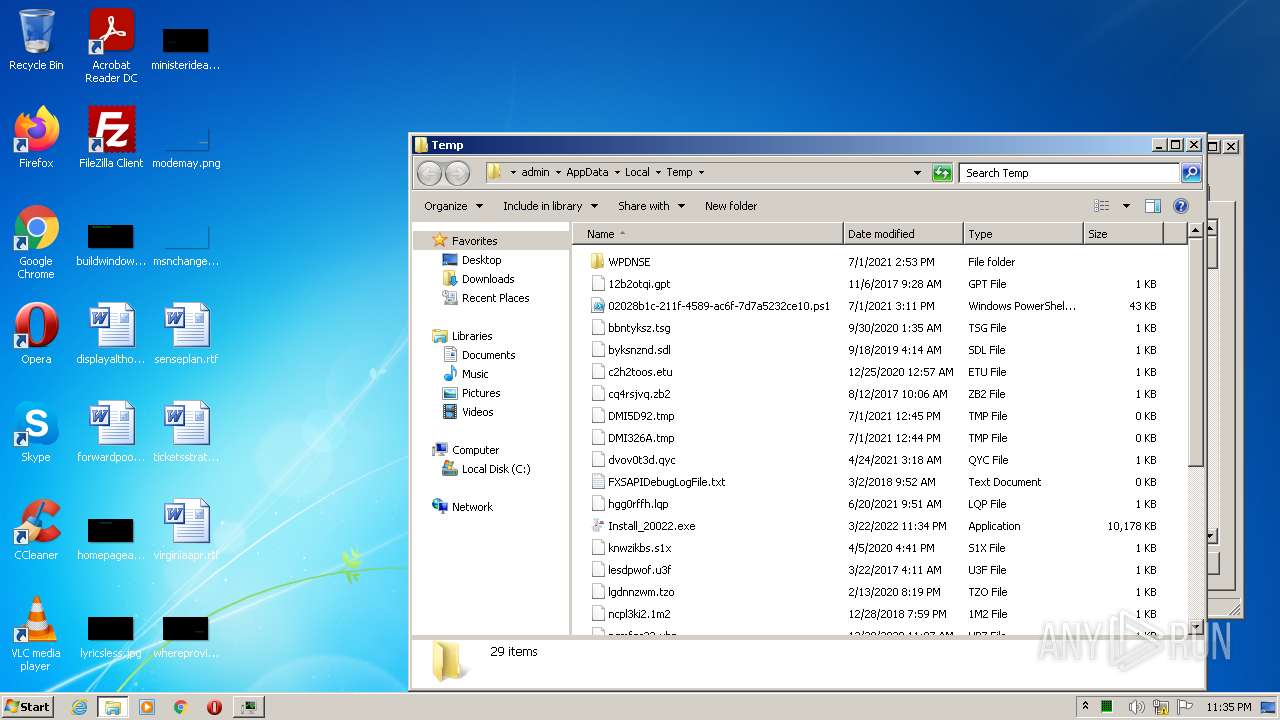Select Network in navigation pane
Viewport: 1280px width, 720px height.
point(472,507)
